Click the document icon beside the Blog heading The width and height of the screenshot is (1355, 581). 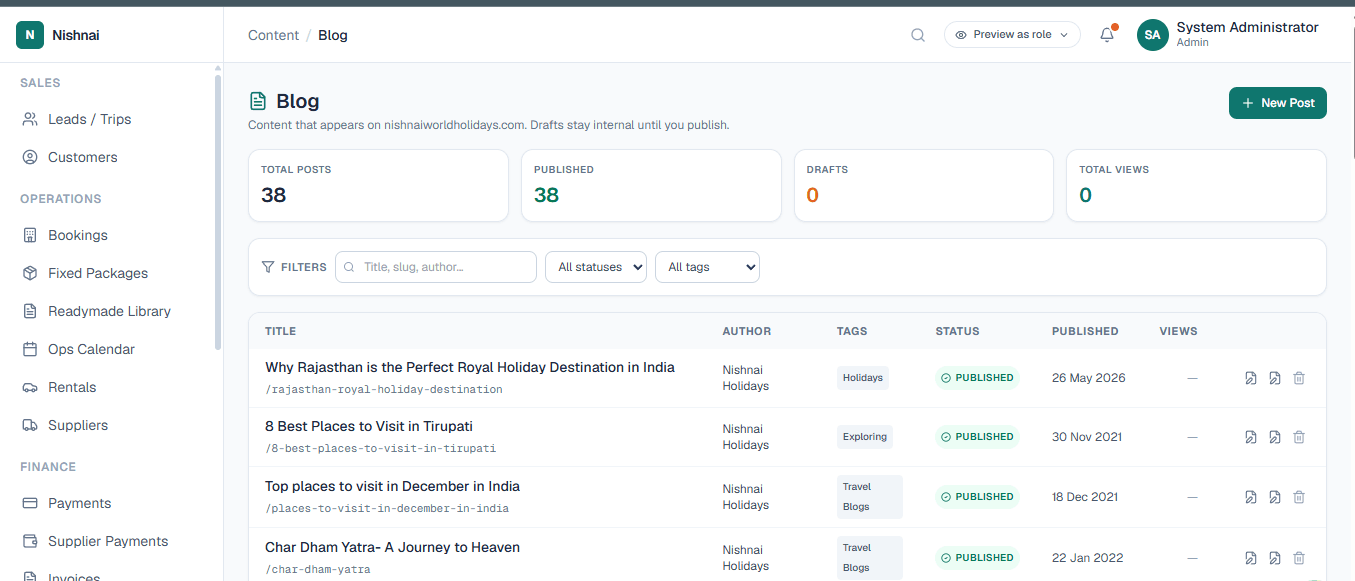click(x=258, y=101)
